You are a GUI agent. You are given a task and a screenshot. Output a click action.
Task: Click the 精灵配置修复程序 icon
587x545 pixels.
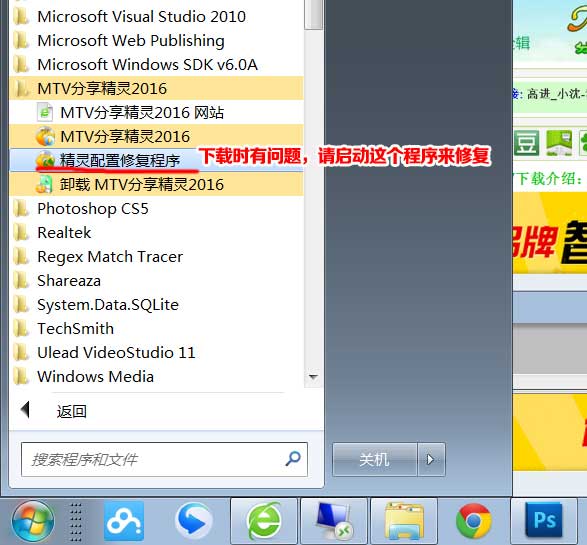tap(45, 160)
